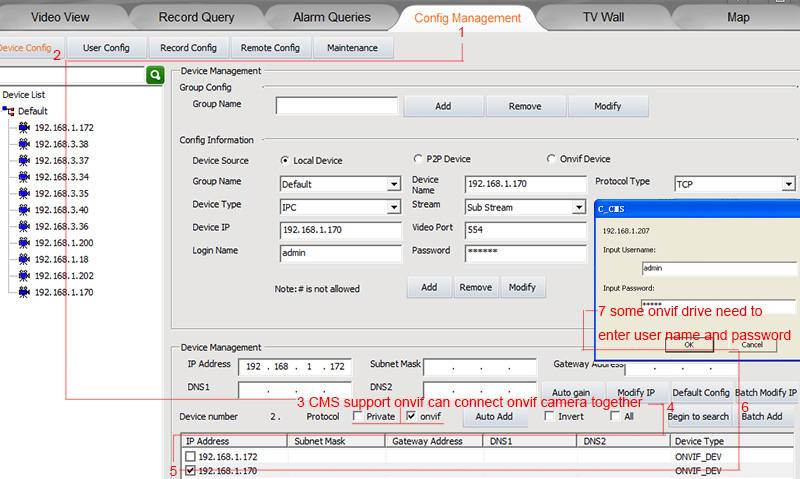
Task: Tick the checkbox for row 192.168.1.172
Action: [190, 456]
